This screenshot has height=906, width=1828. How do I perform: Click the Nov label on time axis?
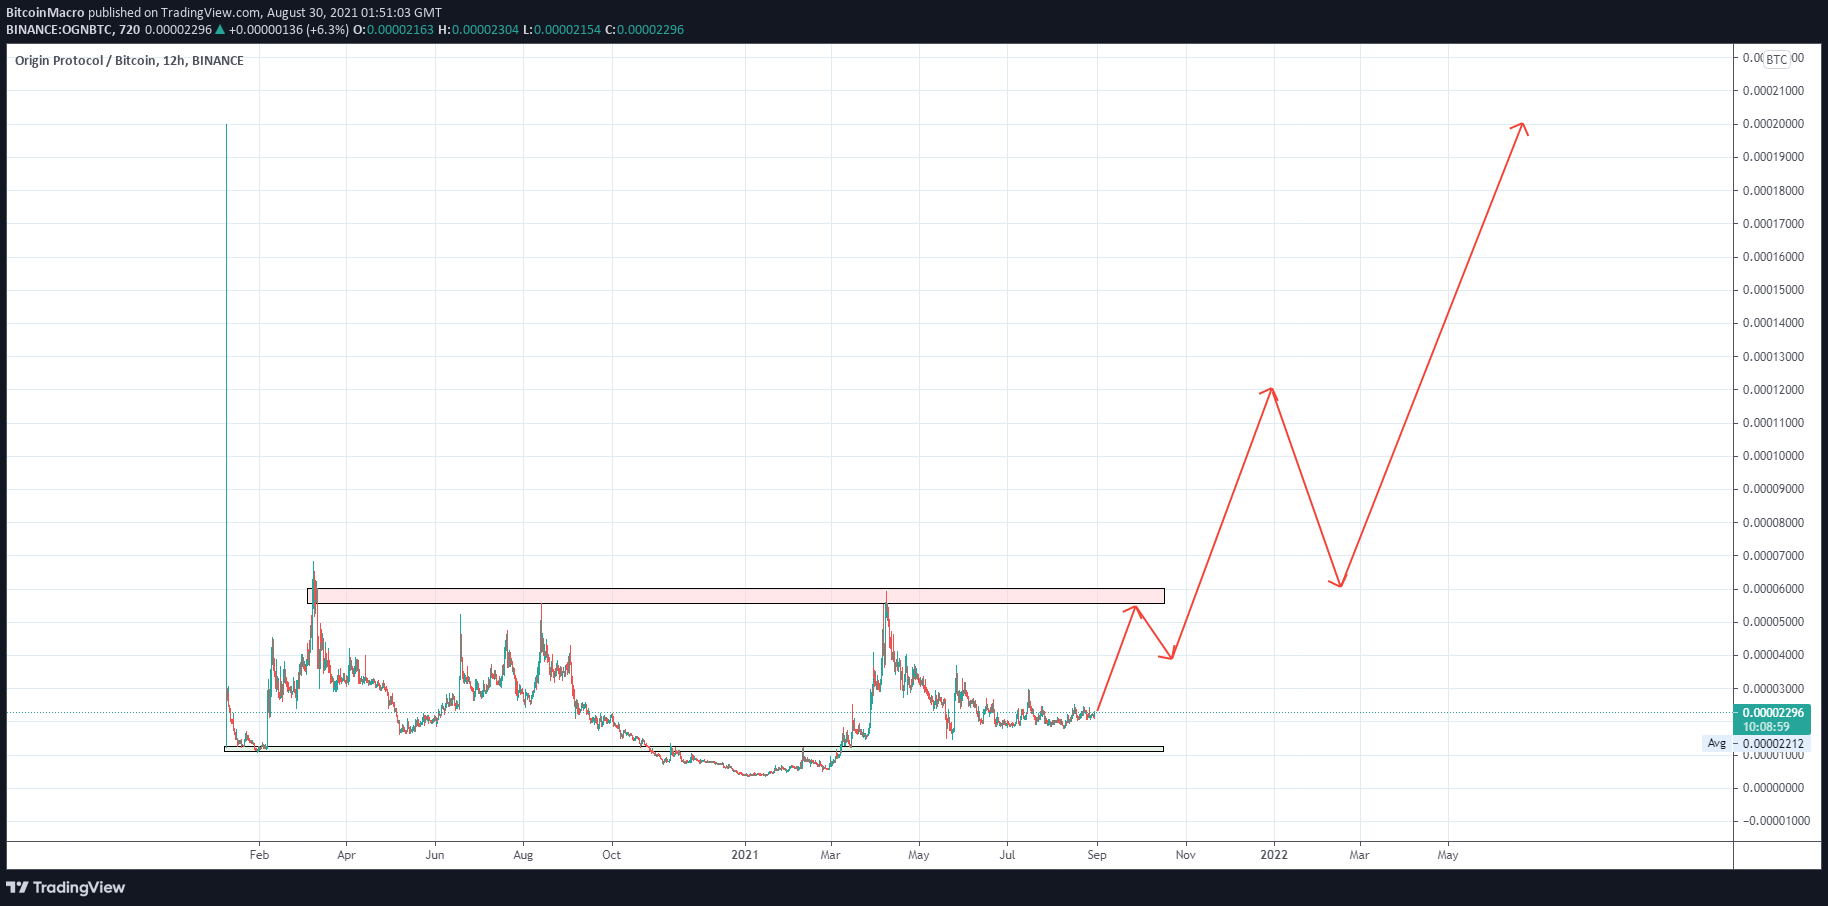[x=1185, y=855]
